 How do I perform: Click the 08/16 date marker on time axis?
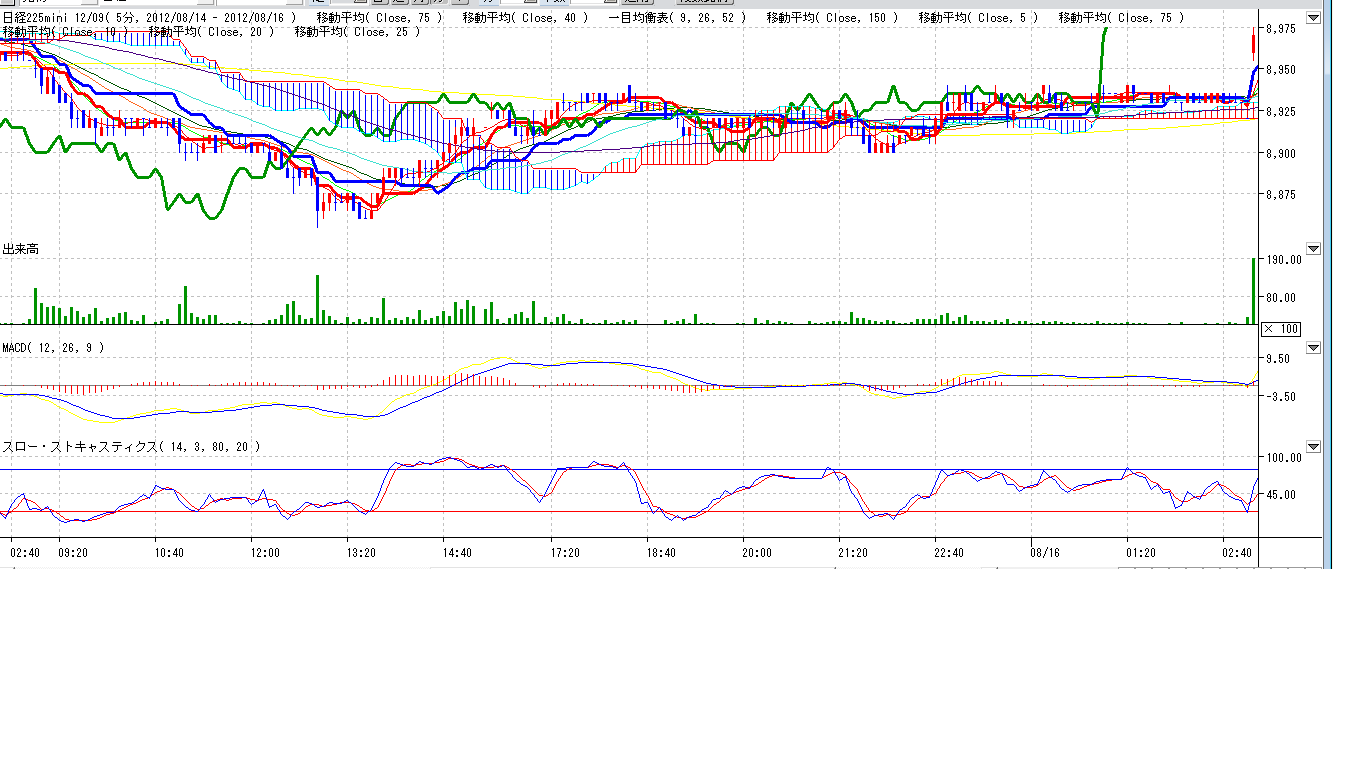[1044, 552]
